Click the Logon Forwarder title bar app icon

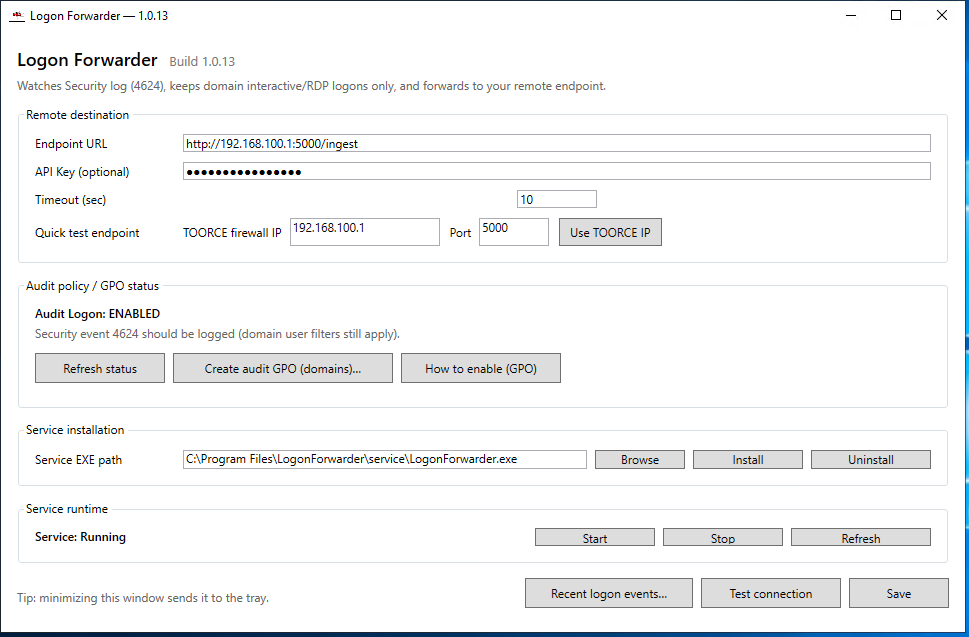click(x=17, y=15)
